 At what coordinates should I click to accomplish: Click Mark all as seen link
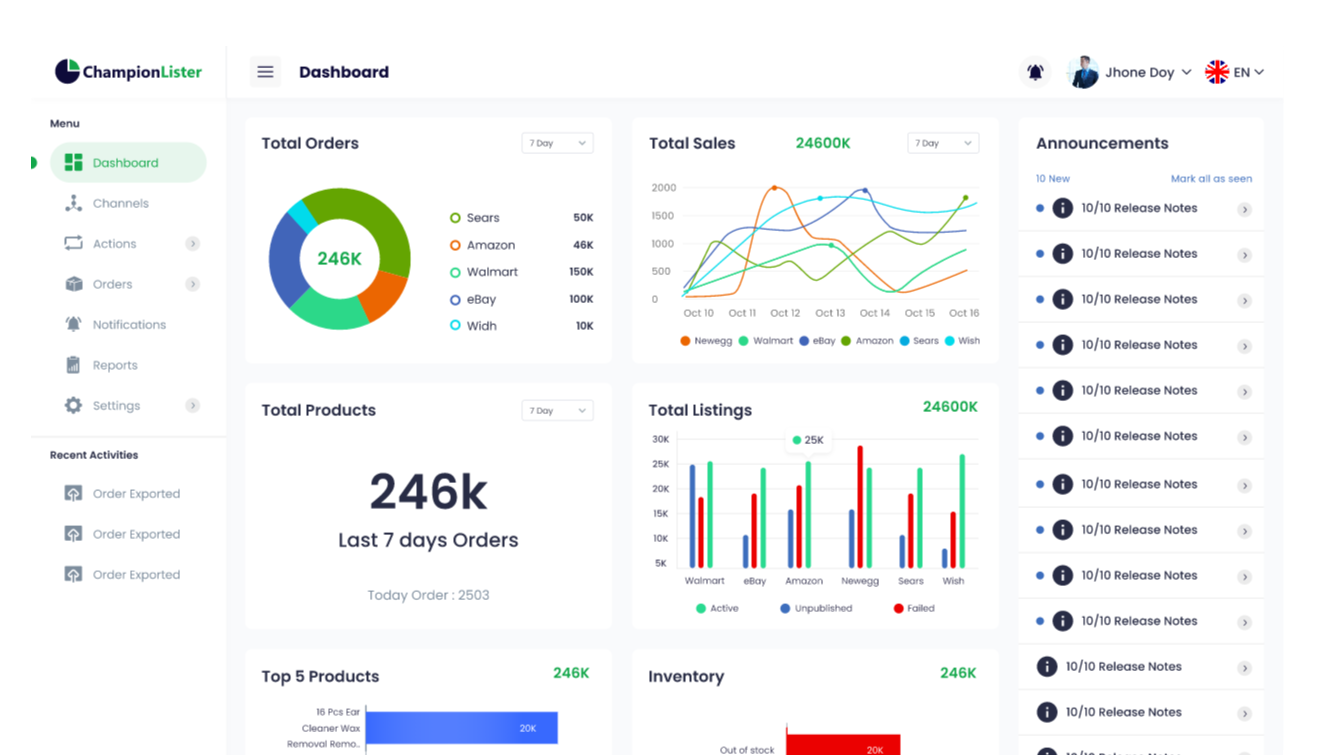(x=1211, y=178)
